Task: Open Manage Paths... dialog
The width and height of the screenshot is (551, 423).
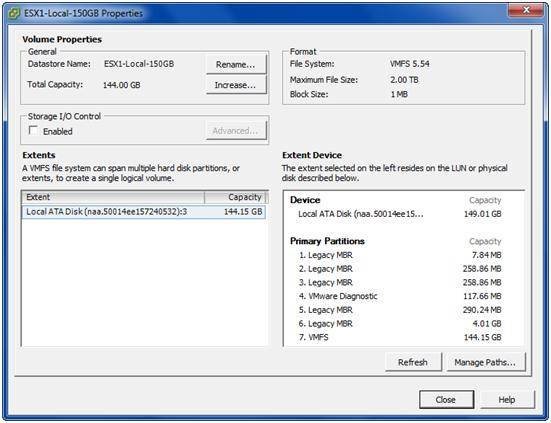Action: pos(485,362)
